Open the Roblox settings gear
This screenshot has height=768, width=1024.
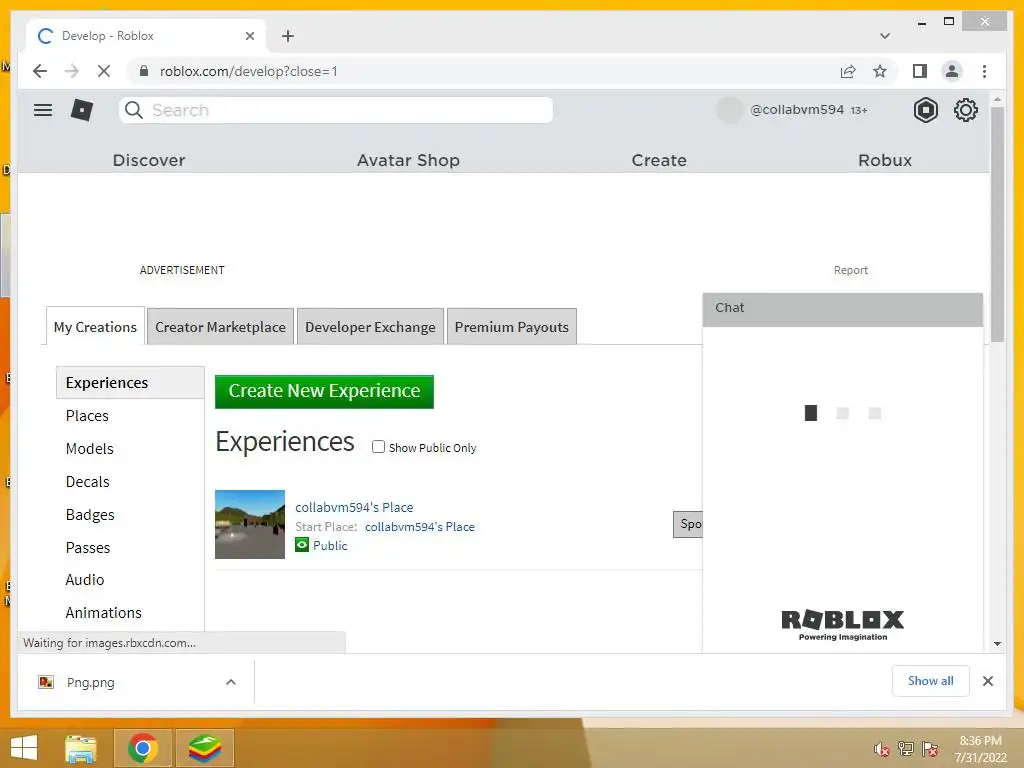click(965, 110)
